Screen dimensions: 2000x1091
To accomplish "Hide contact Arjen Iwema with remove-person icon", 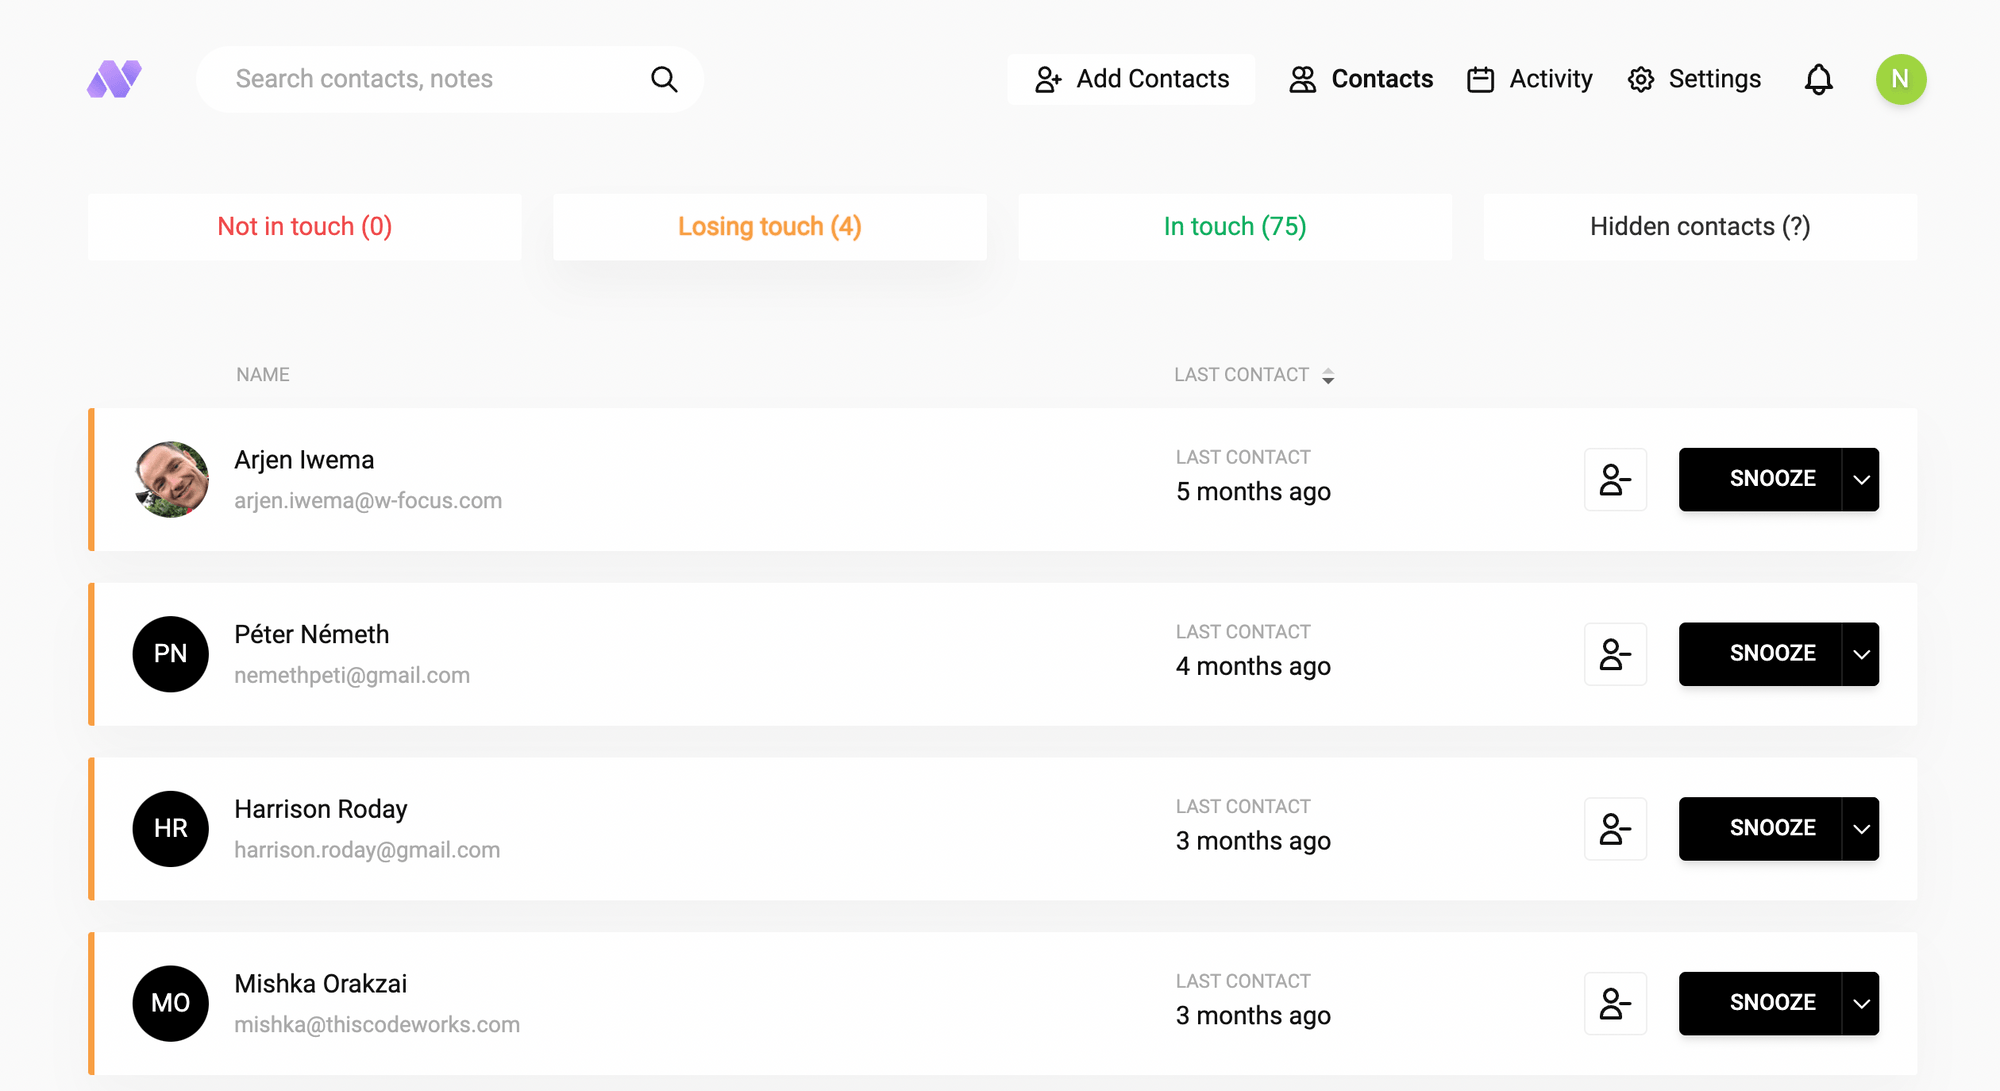I will pos(1615,479).
